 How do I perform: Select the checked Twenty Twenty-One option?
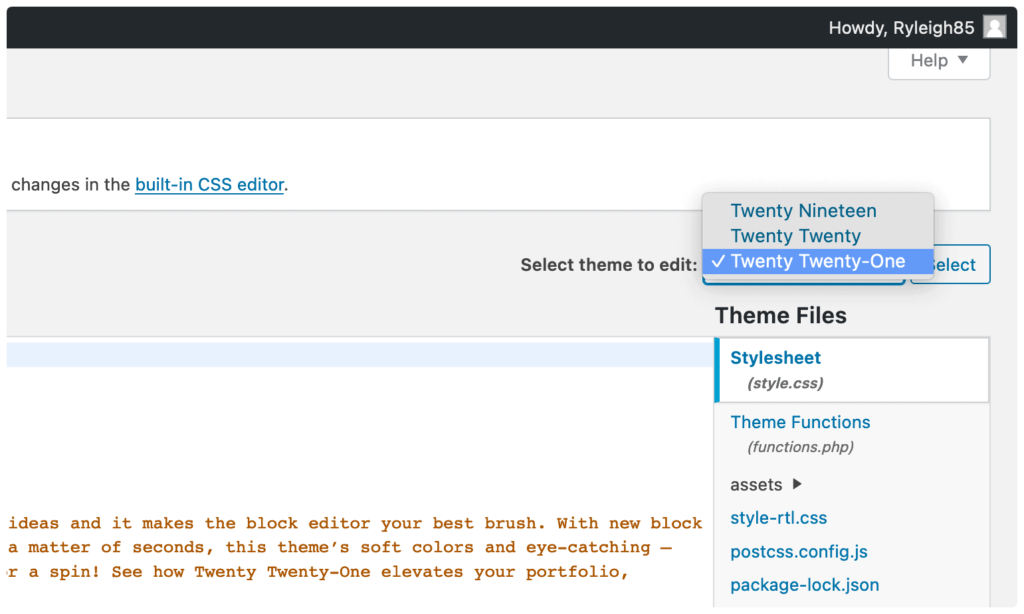point(817,261)
